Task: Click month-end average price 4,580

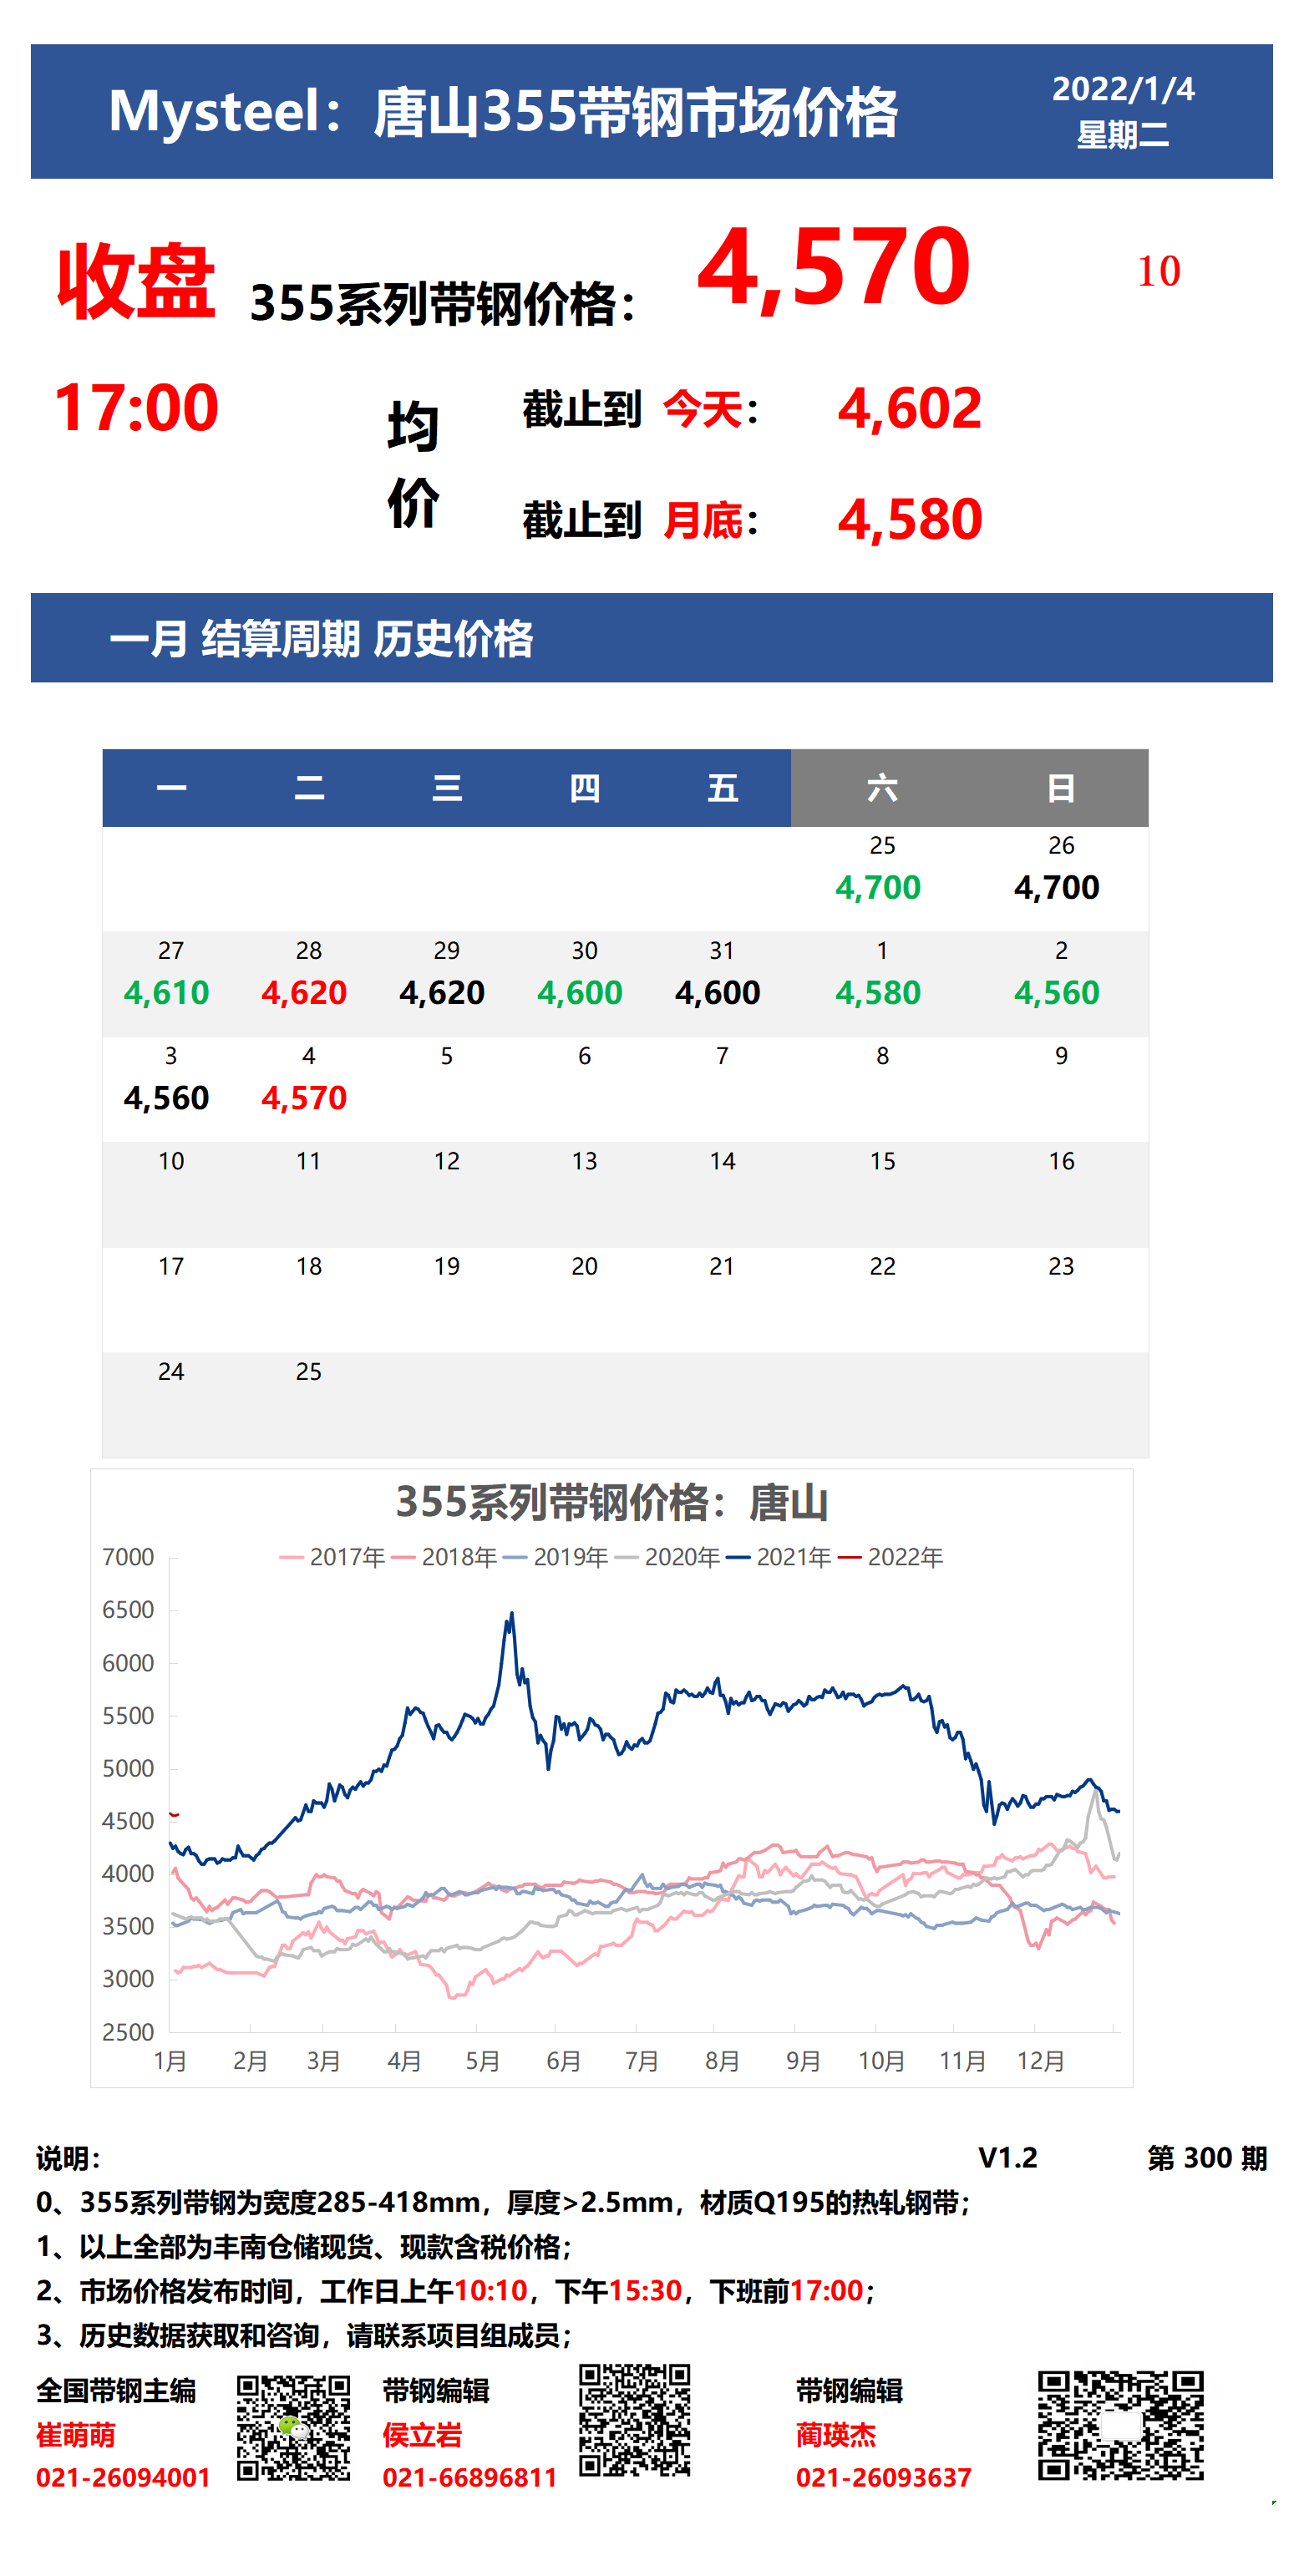Action: coord(910,520)
